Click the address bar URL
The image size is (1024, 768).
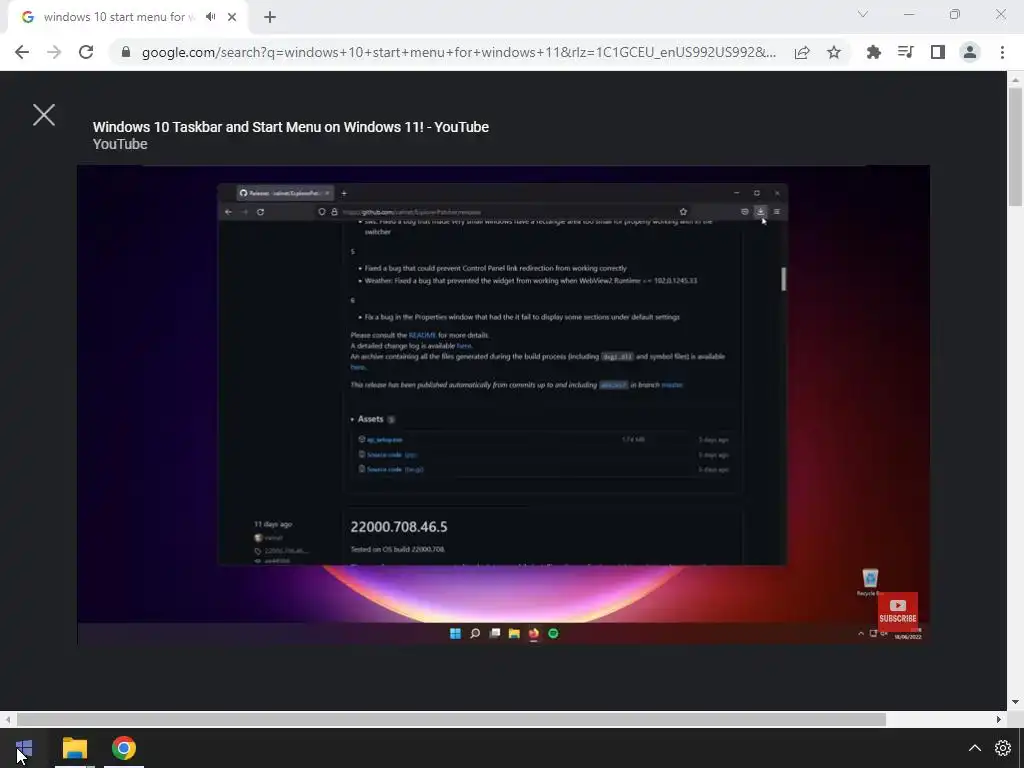[458, 52]
